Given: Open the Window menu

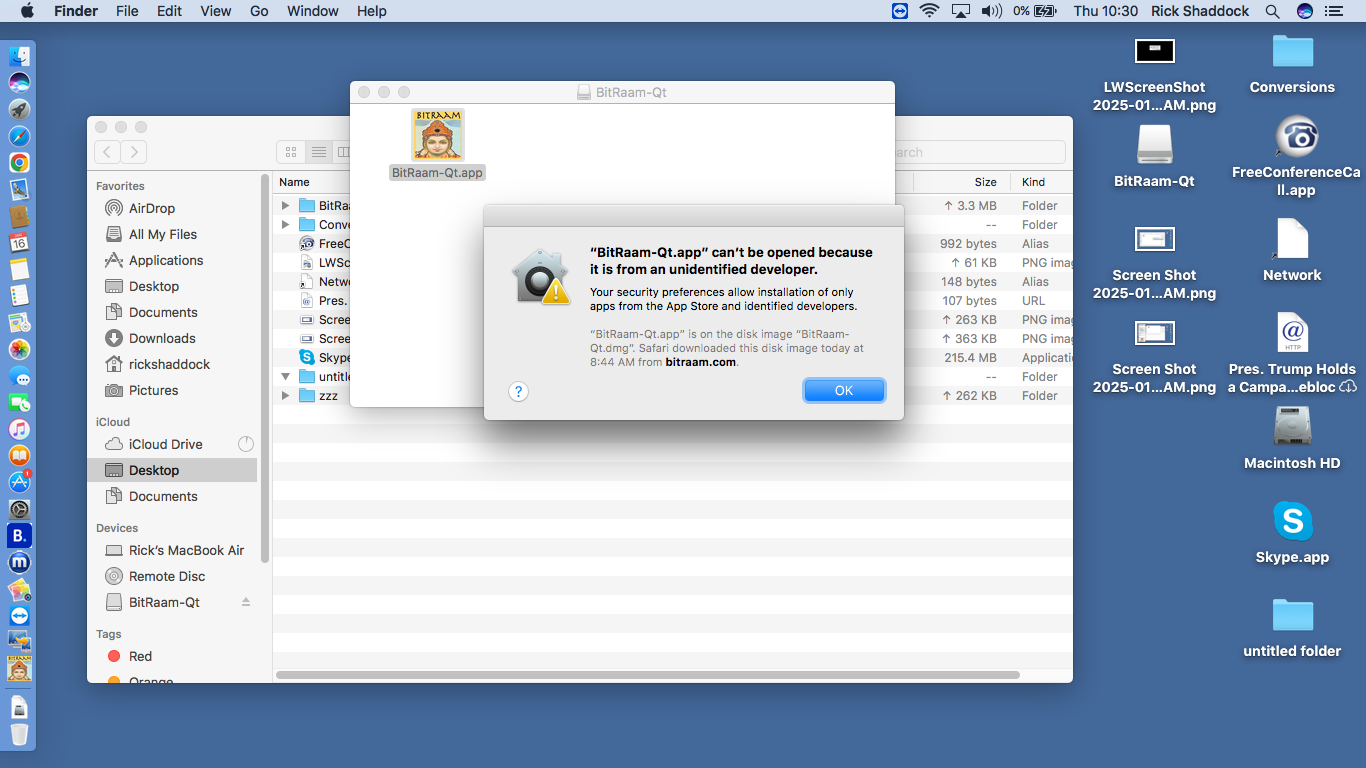Looking at the screenshot, I should [x=313, y=11].
